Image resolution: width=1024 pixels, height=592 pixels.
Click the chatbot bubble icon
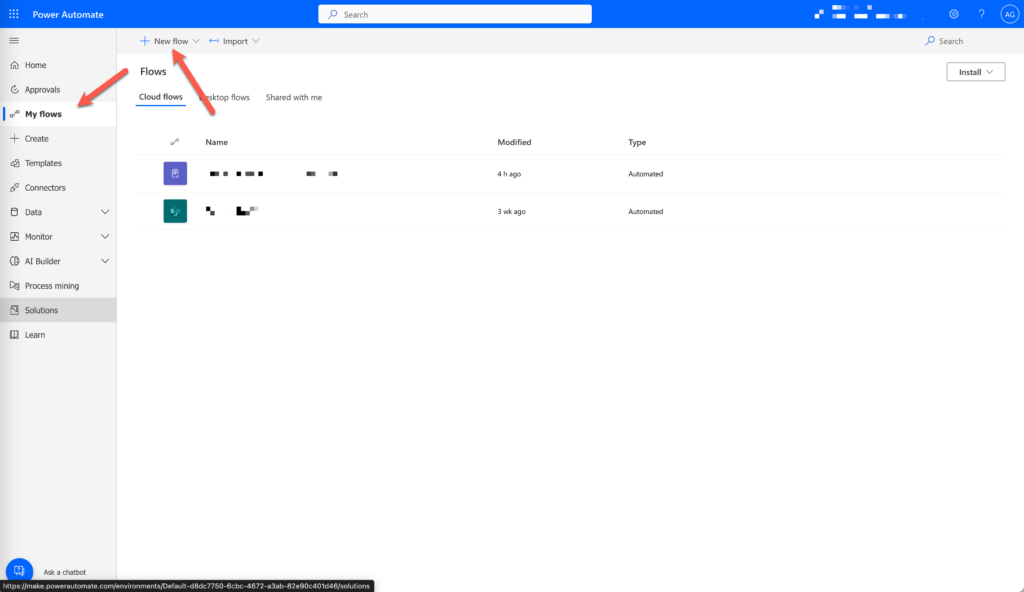(x=19, y=570)
